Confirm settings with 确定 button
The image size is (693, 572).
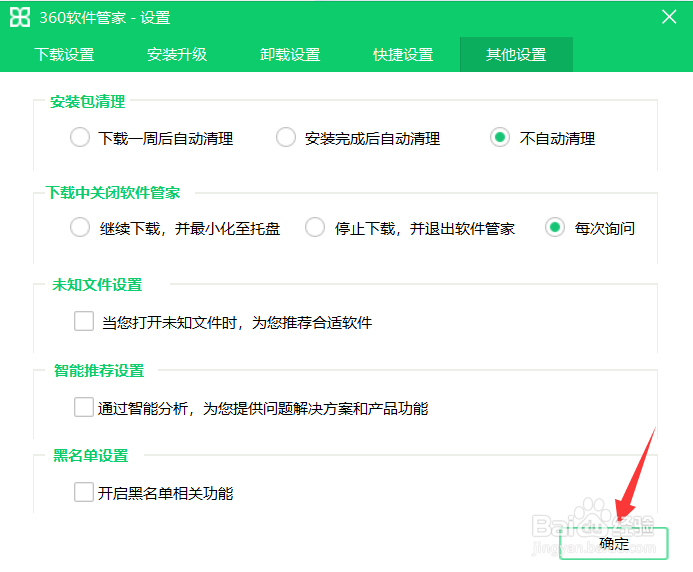[x=613, y=543]
